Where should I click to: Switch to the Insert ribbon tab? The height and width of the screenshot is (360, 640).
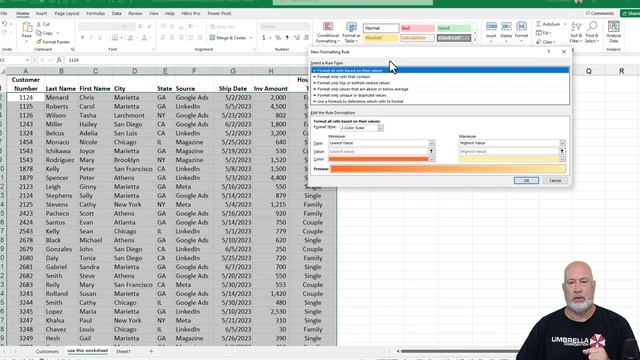(41, 13)
